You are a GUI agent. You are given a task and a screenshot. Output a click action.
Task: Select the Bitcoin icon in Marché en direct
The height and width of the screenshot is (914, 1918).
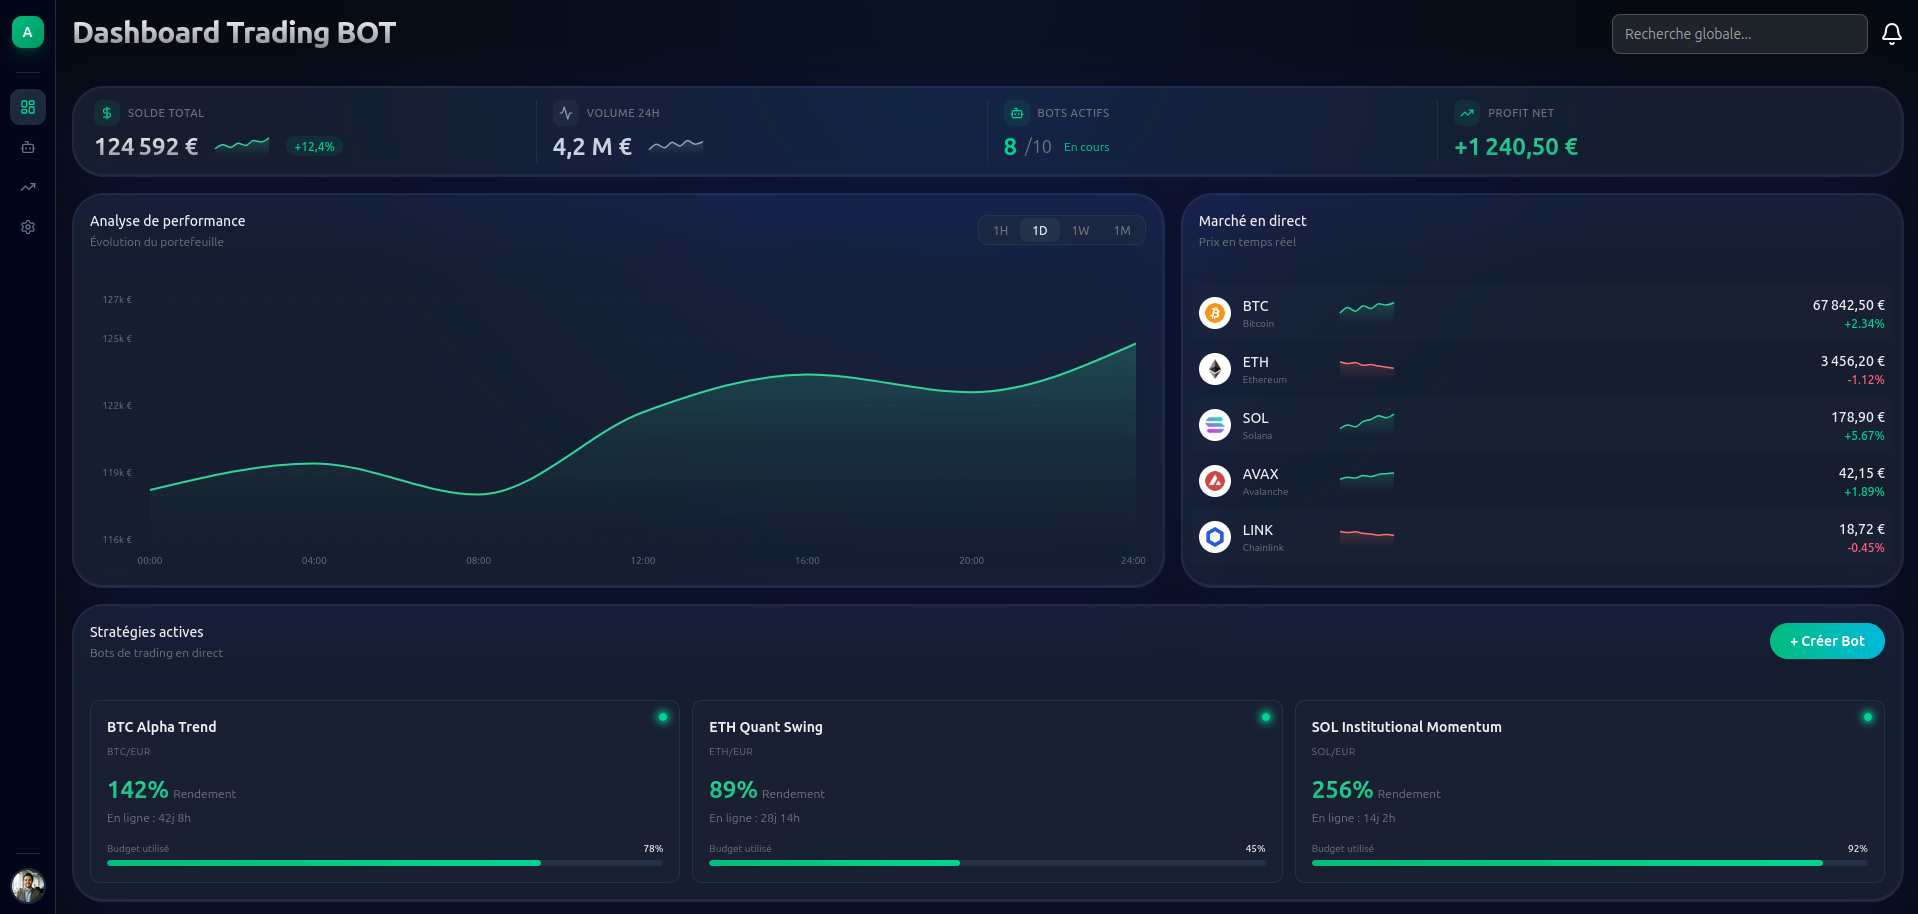(1214, 313)
